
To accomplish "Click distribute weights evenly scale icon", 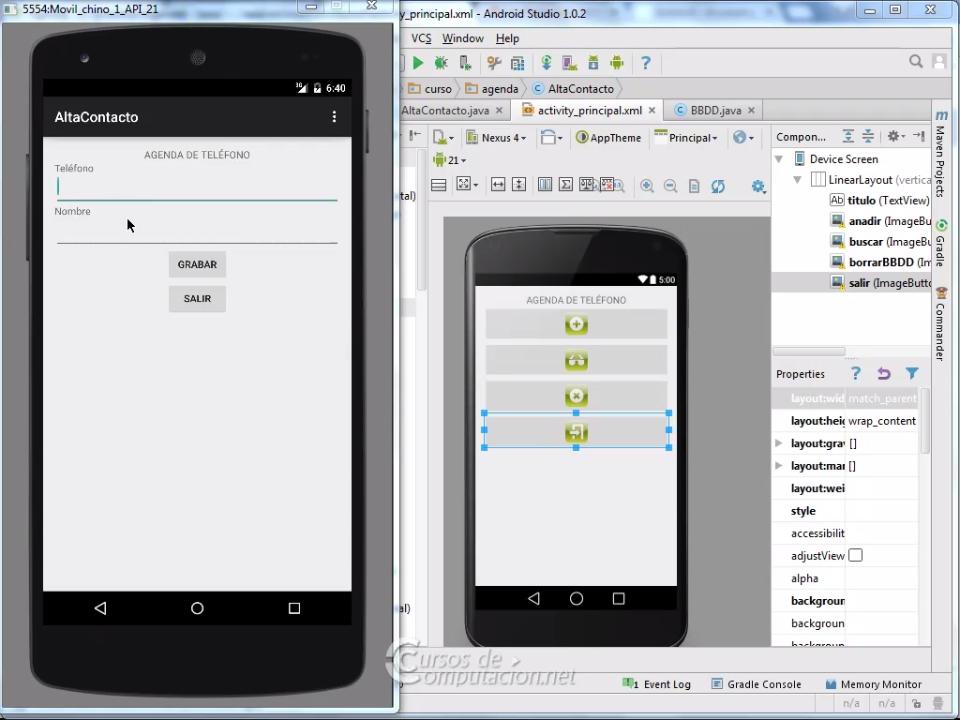I will 587,184.
